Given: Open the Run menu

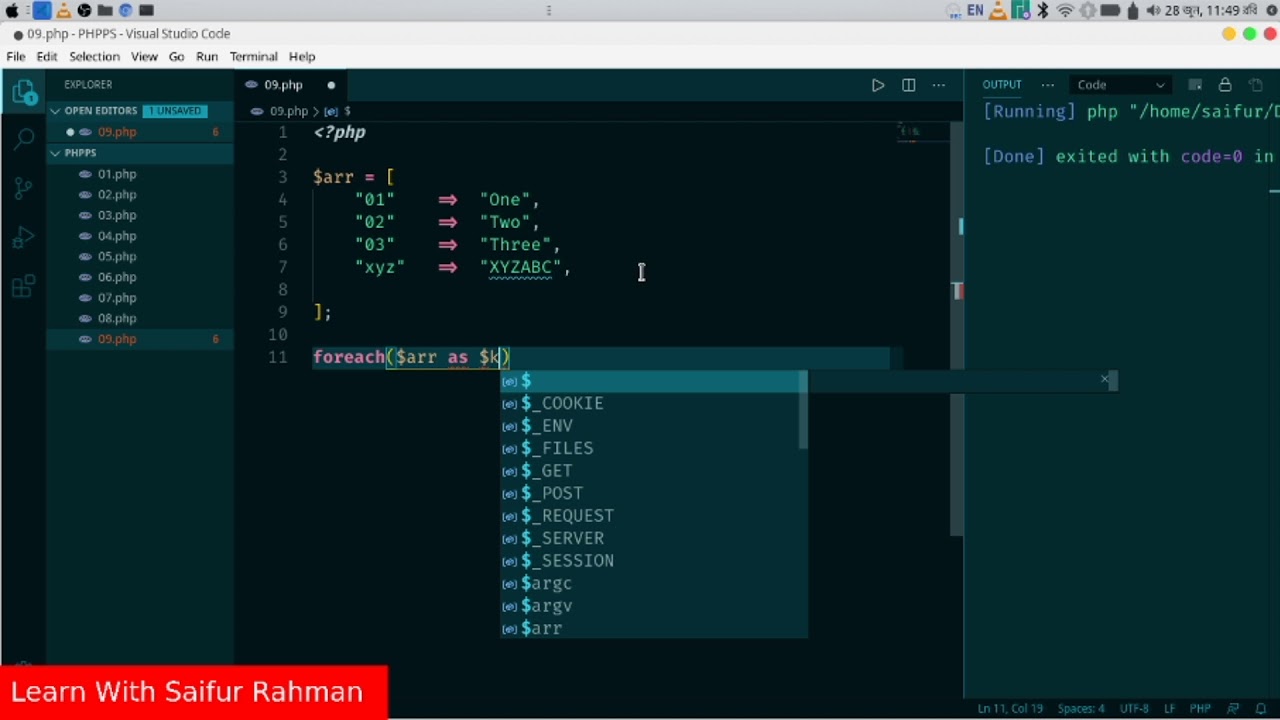Looking at the screenshot, I should pyautogui.click(x=207, y=57).
